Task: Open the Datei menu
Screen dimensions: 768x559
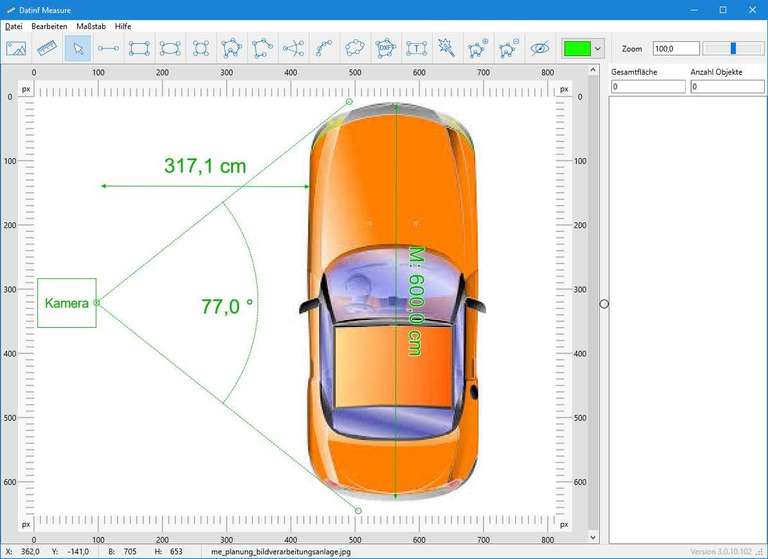Action: point(14,25)
